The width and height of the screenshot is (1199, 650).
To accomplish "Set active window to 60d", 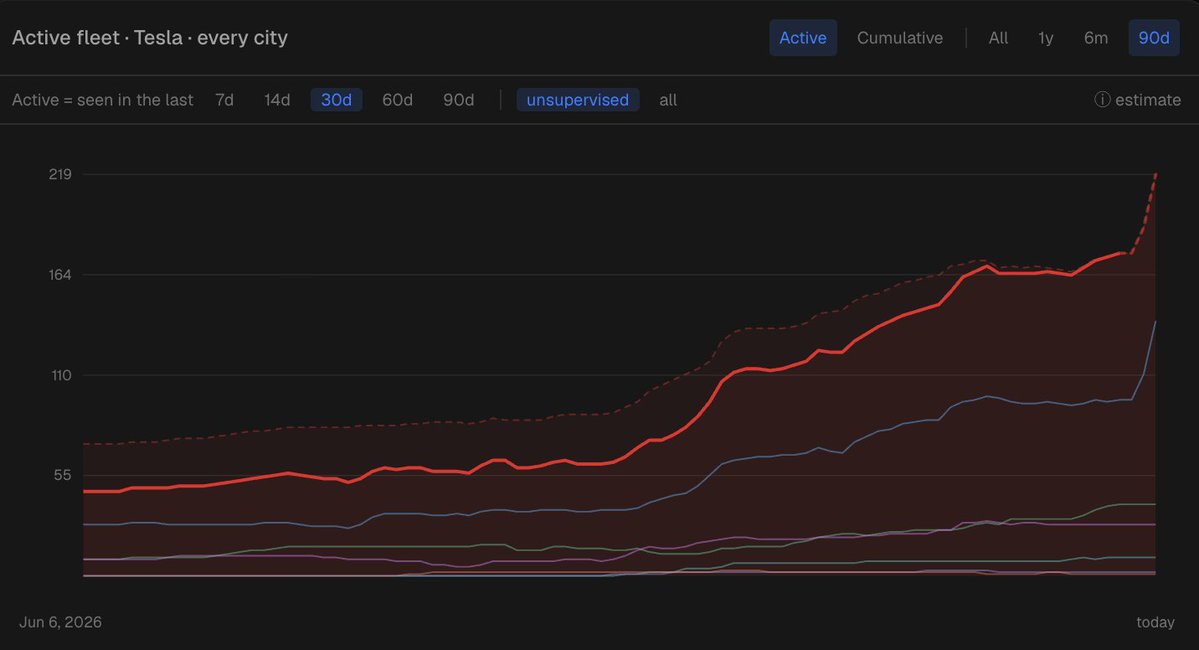I will click(x=397, y=100).
